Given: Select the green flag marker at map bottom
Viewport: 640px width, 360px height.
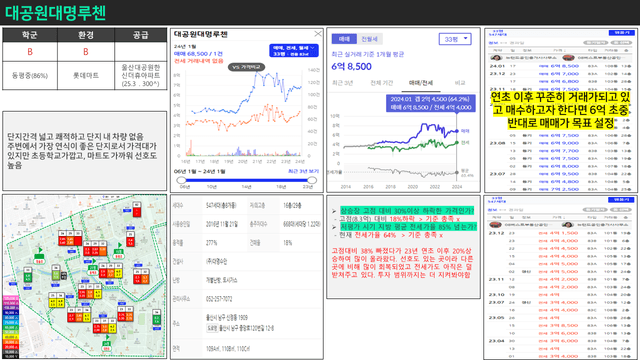Looking at the screenshot, I should tap(107, 338).
